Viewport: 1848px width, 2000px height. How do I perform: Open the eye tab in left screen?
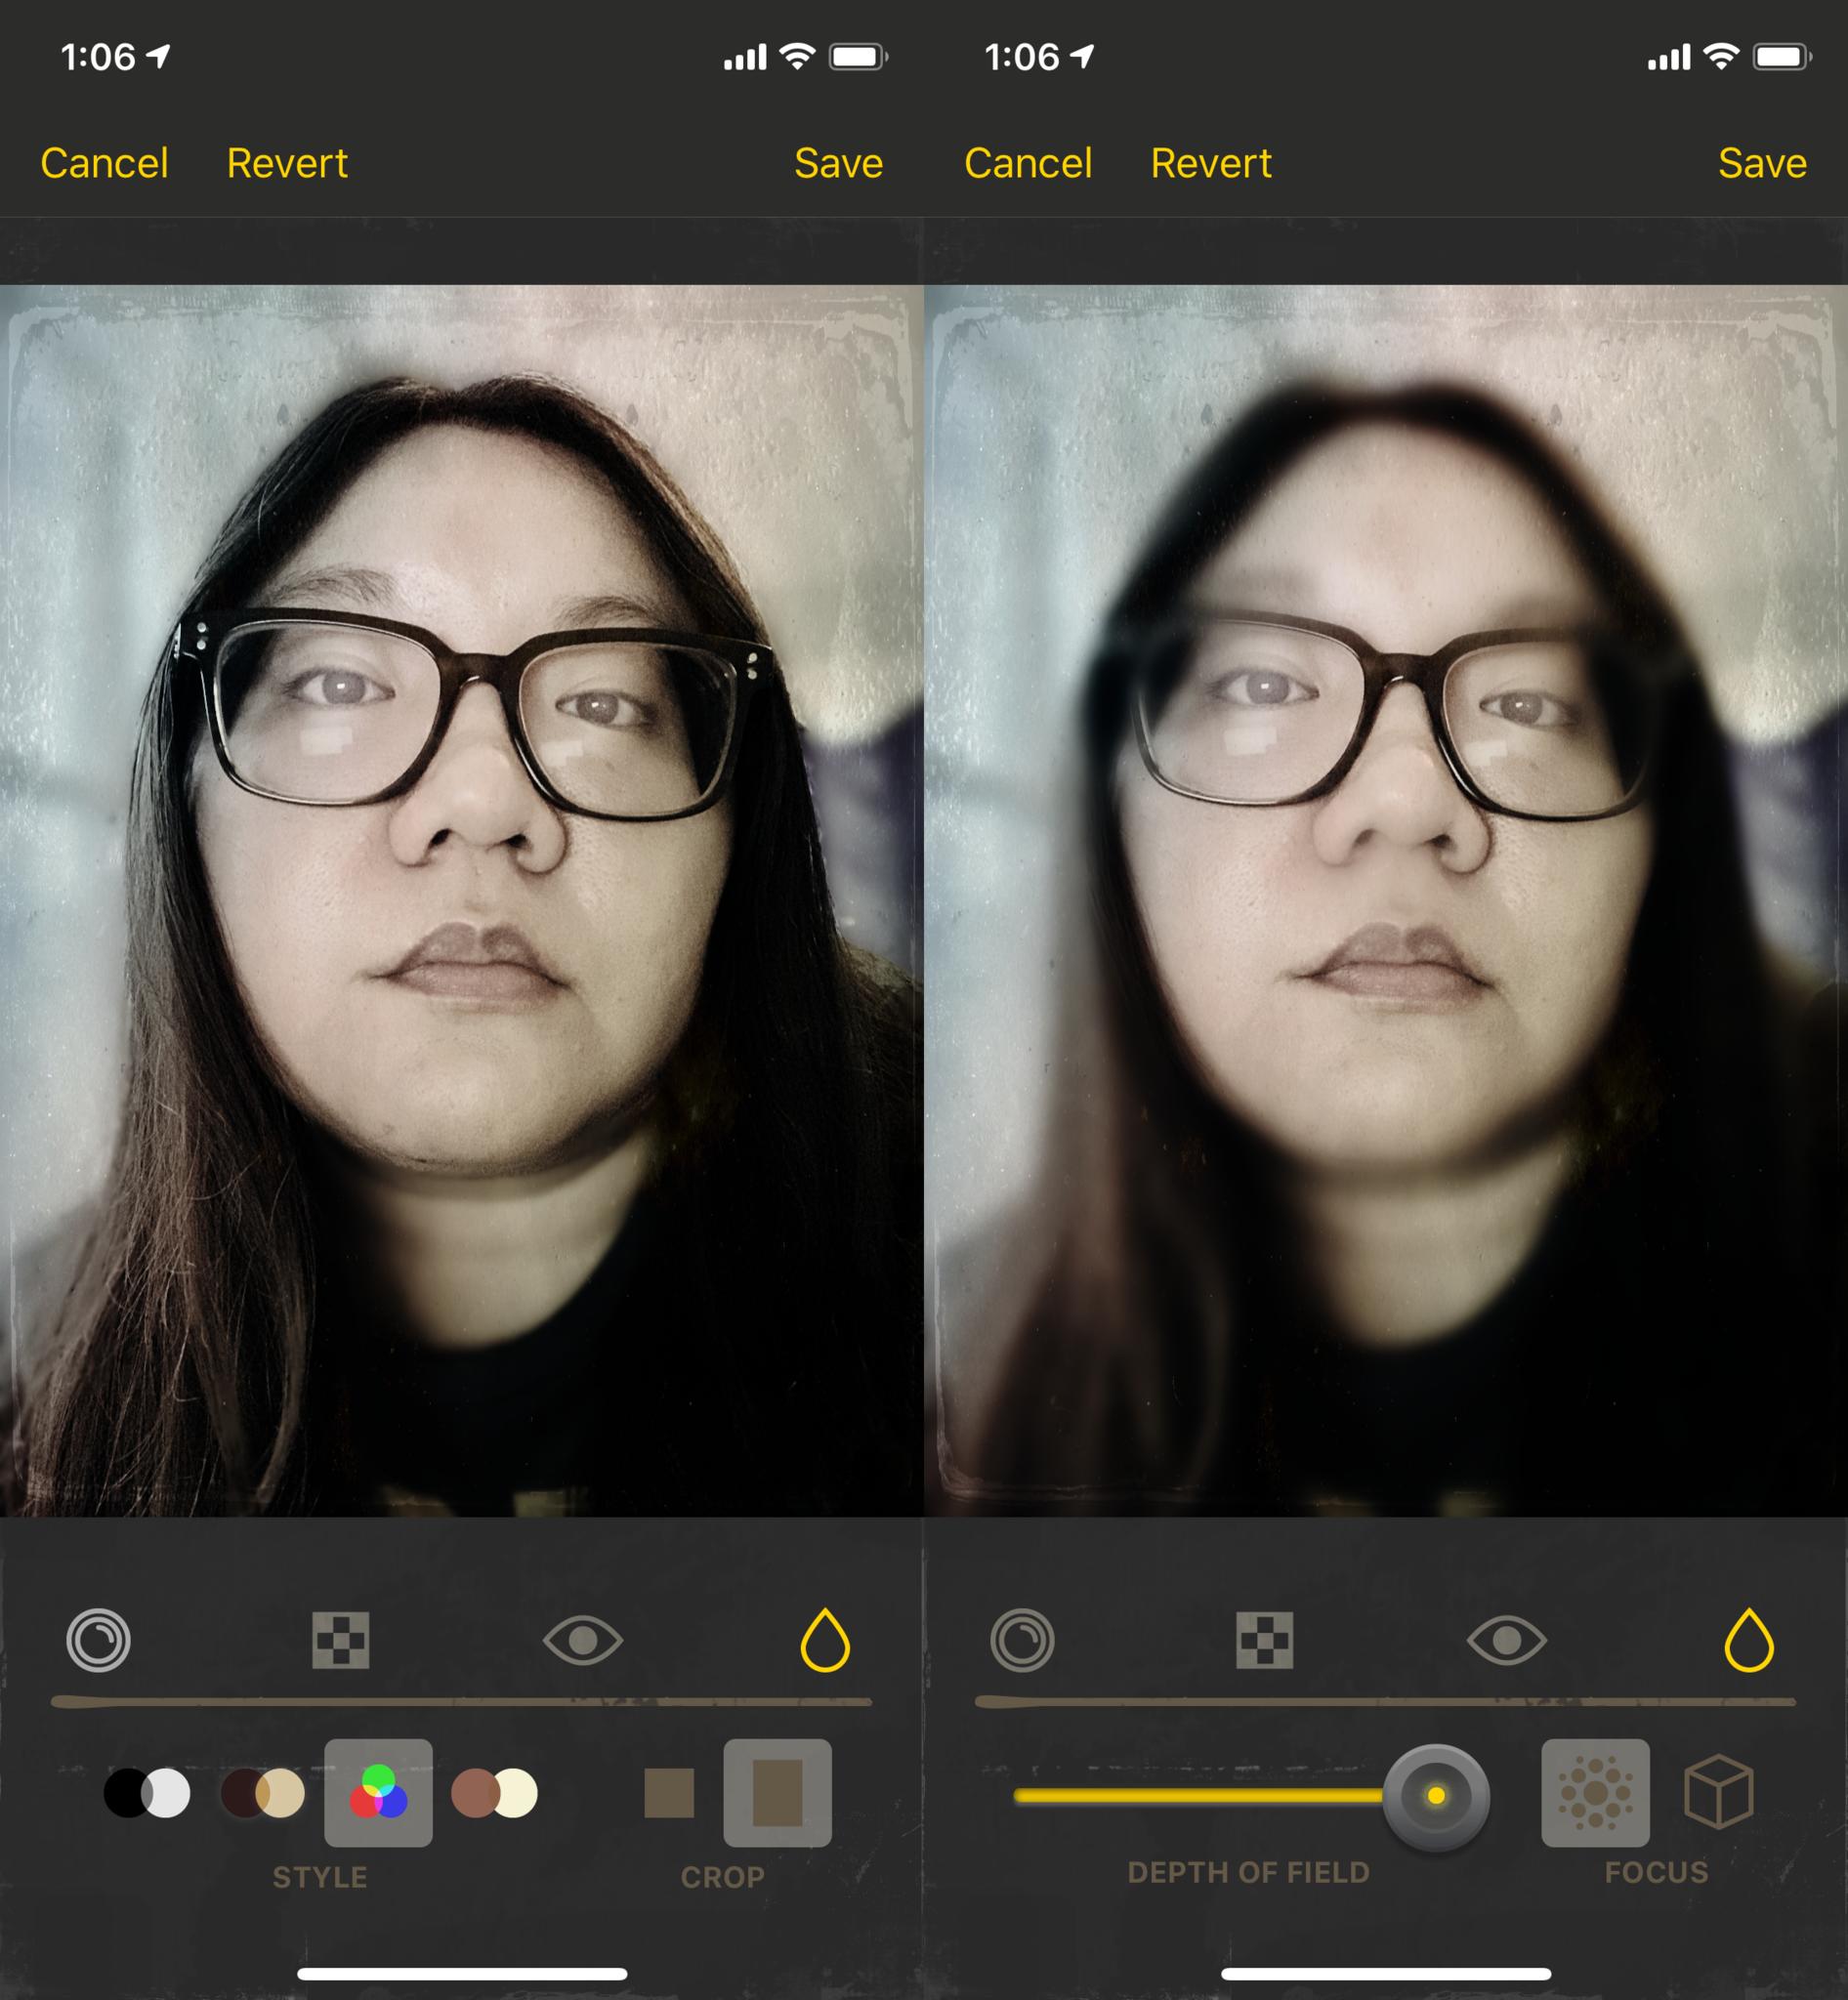583,1640
